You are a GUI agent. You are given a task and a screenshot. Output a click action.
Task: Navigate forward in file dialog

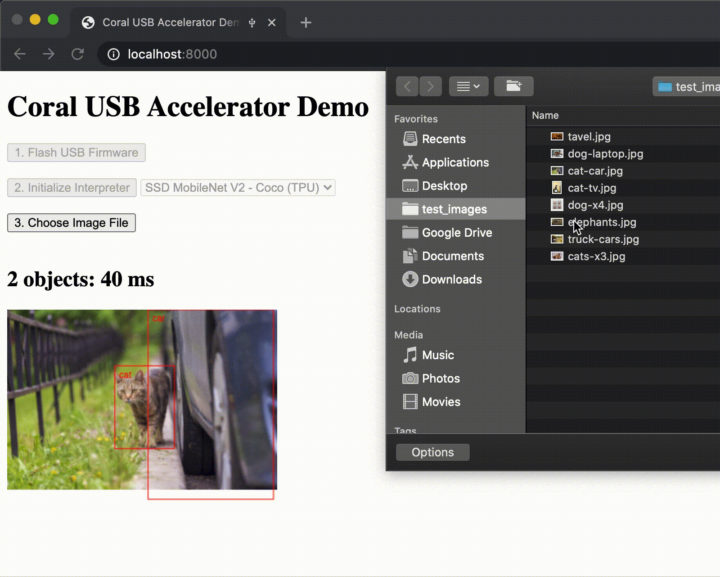[430, 86]
